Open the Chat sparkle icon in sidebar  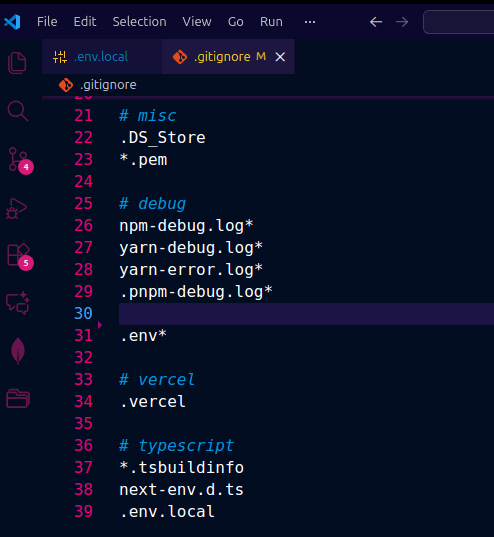[18, 303]
